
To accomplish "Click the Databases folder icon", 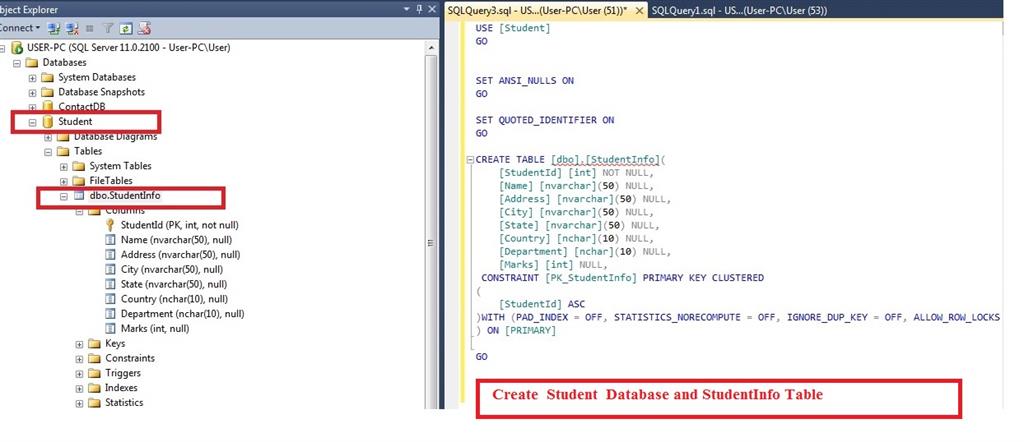I will coord(31,63).
